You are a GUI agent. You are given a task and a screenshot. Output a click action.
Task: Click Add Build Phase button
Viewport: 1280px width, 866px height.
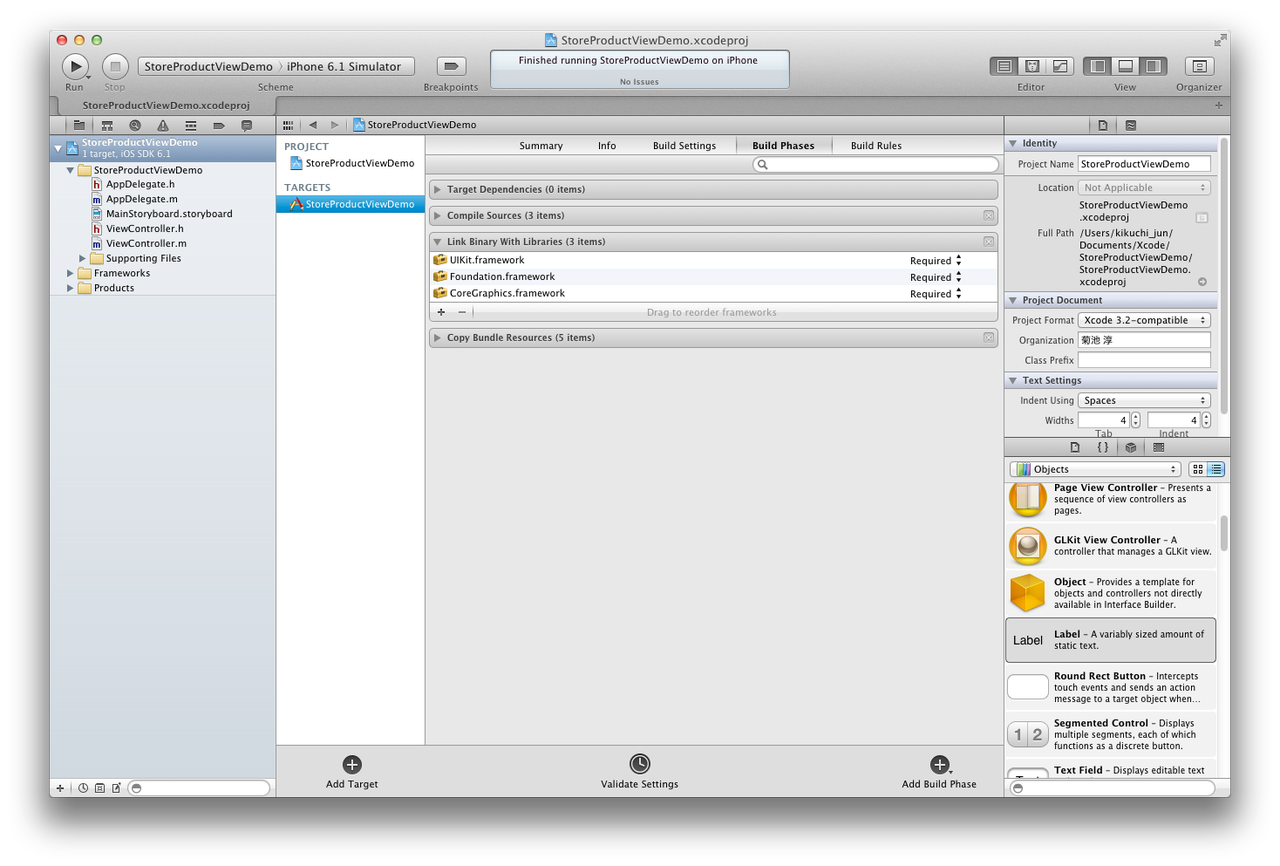point(939,772)
